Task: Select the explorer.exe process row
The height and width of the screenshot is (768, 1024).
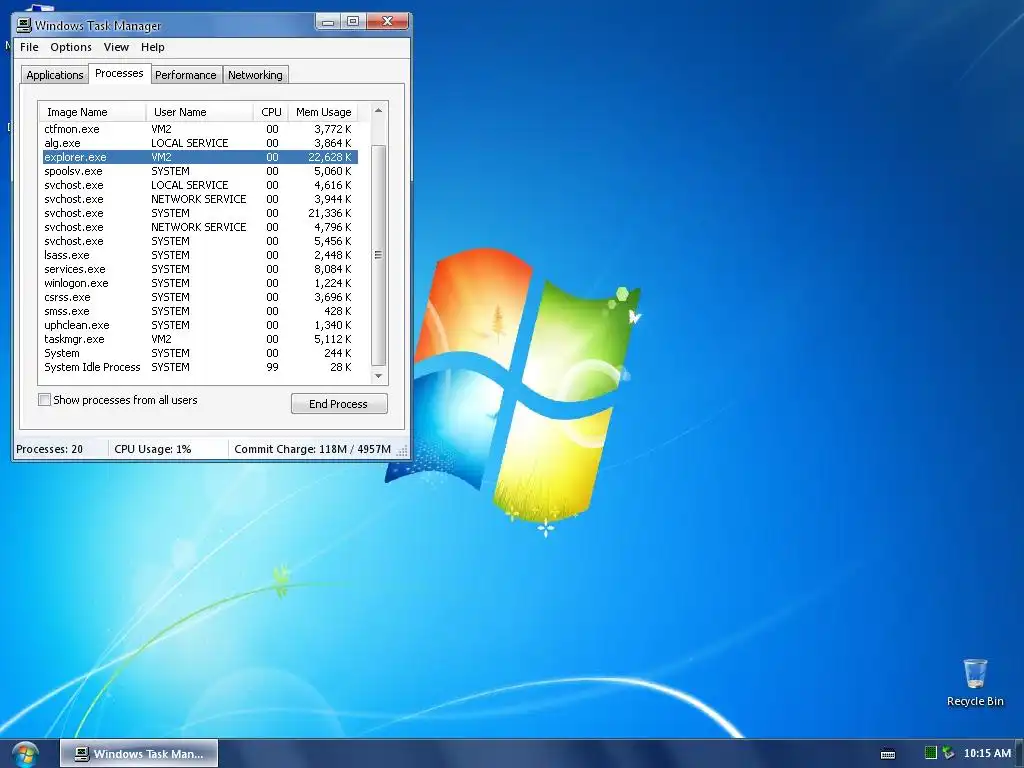Action: (x=199, y=157)
